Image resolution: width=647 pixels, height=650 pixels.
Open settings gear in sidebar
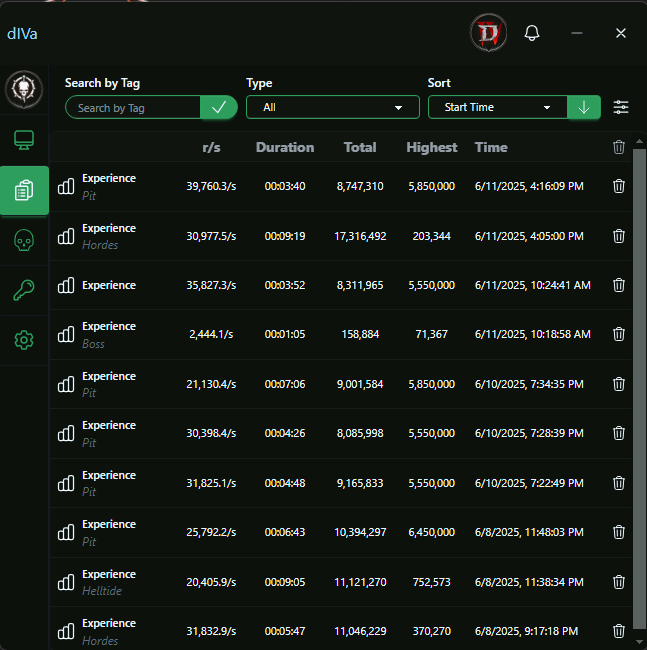coord(24,340)
